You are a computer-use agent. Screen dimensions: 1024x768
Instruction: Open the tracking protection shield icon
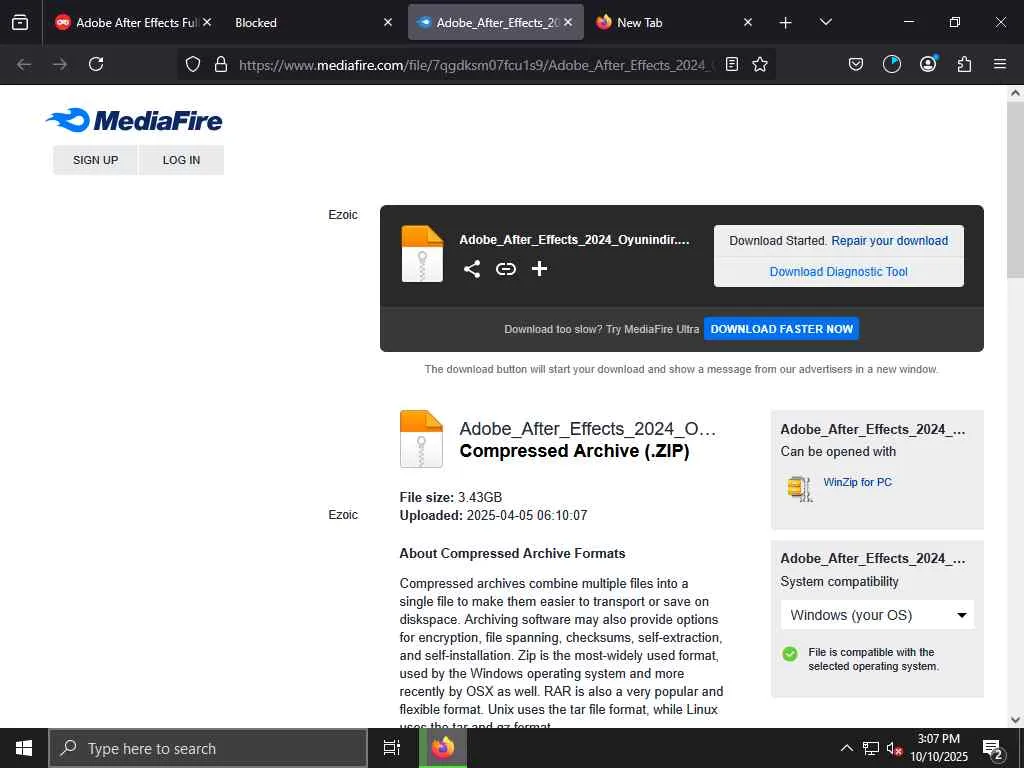tap(193, 64)
